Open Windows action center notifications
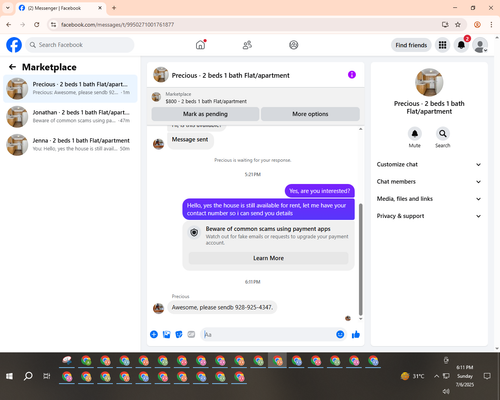 click(x=487, y=376)
